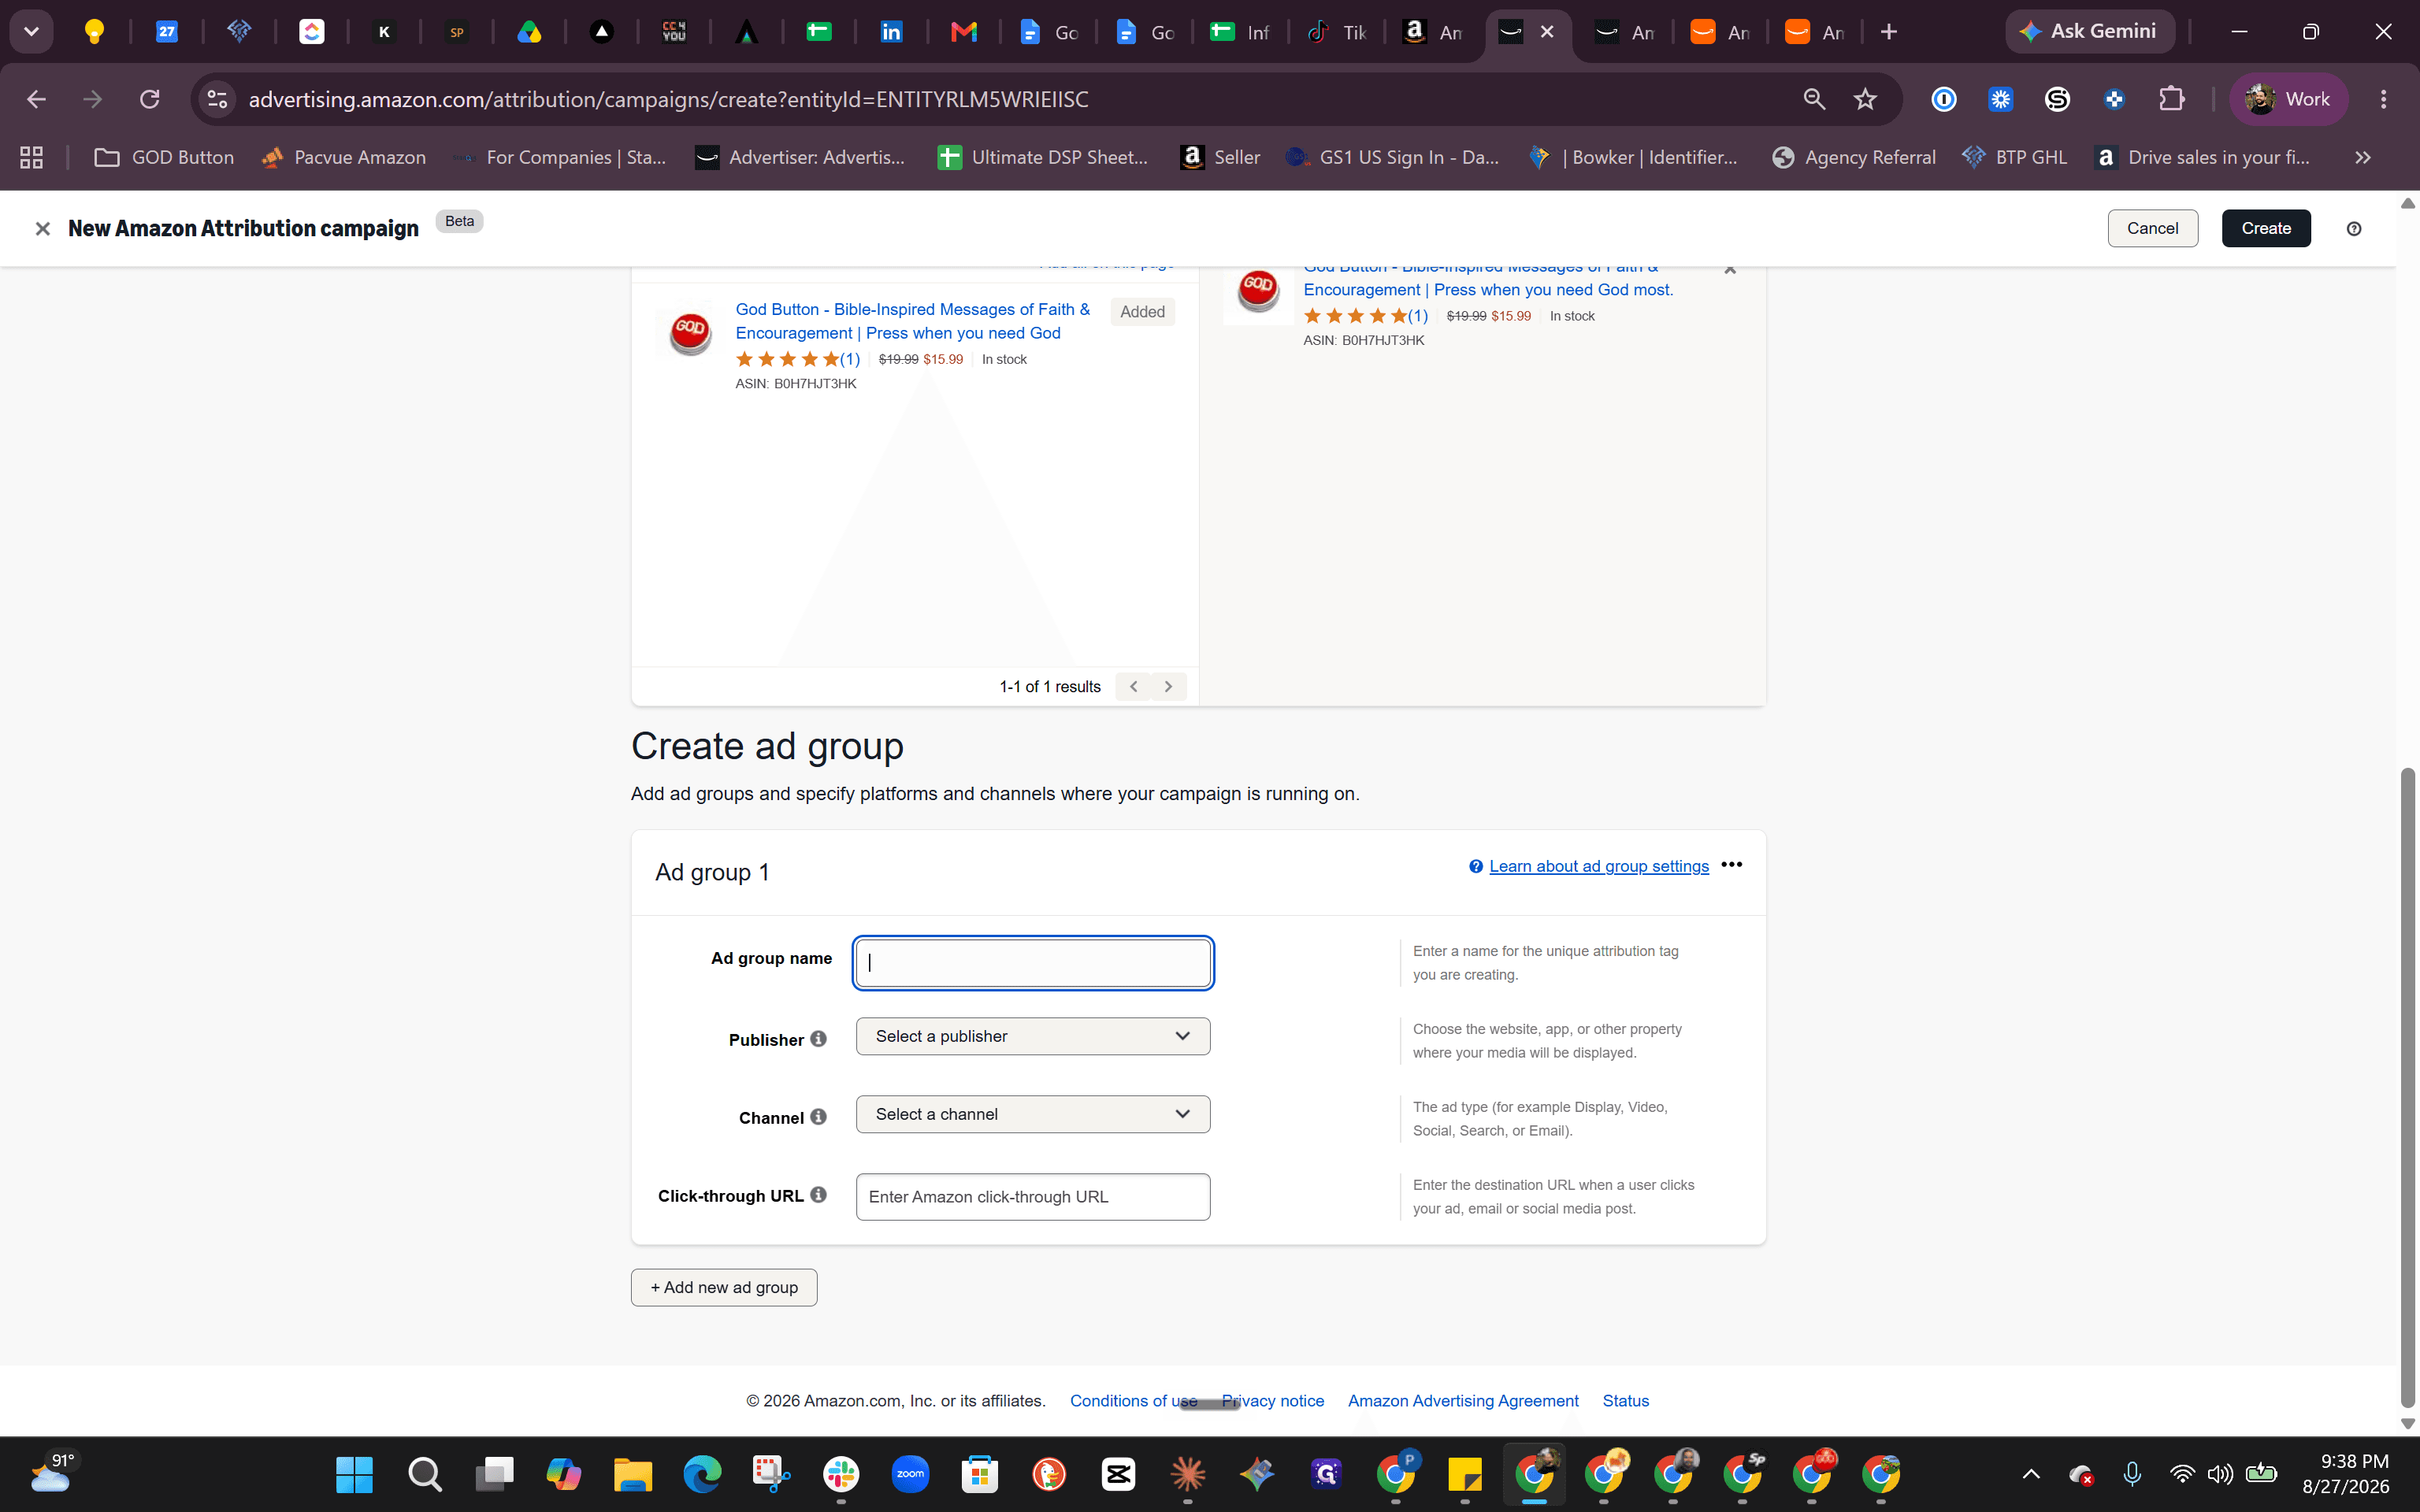
Task: Open the 1Password extension icon
Action: tap(1943, 99)
